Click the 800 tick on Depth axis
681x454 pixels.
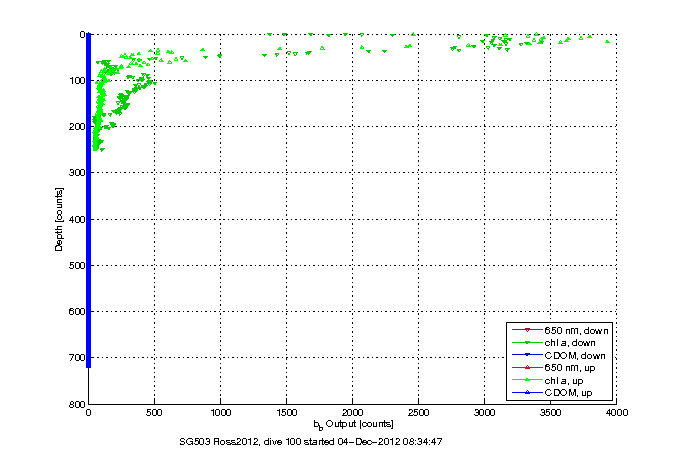click(77, 404)
